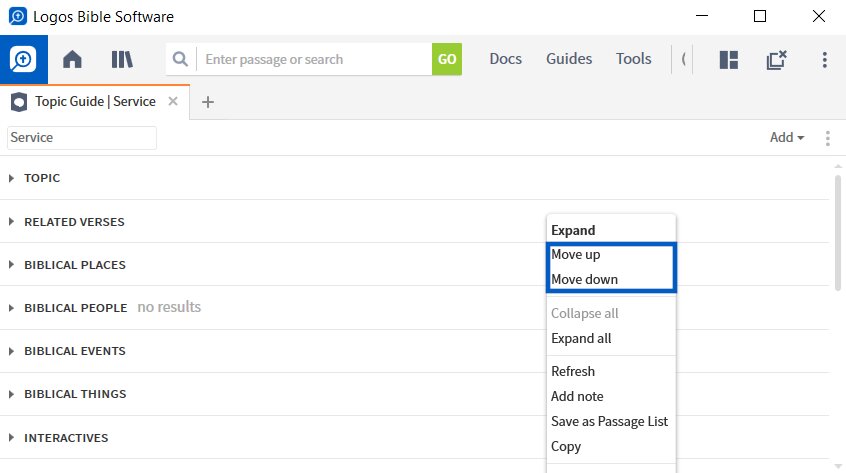This screenshot has width=846, height=473.
Task: Open the Library books icon
Action: click(122, 59)
